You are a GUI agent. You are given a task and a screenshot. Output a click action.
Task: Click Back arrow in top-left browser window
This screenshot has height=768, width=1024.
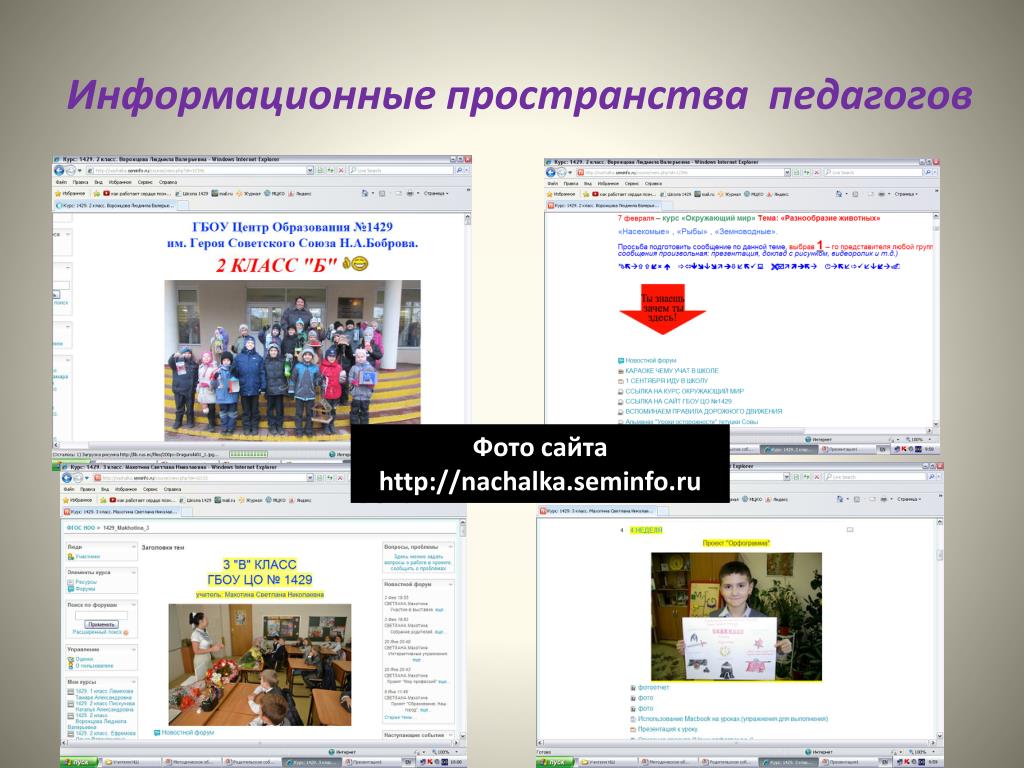pos(59,170)
